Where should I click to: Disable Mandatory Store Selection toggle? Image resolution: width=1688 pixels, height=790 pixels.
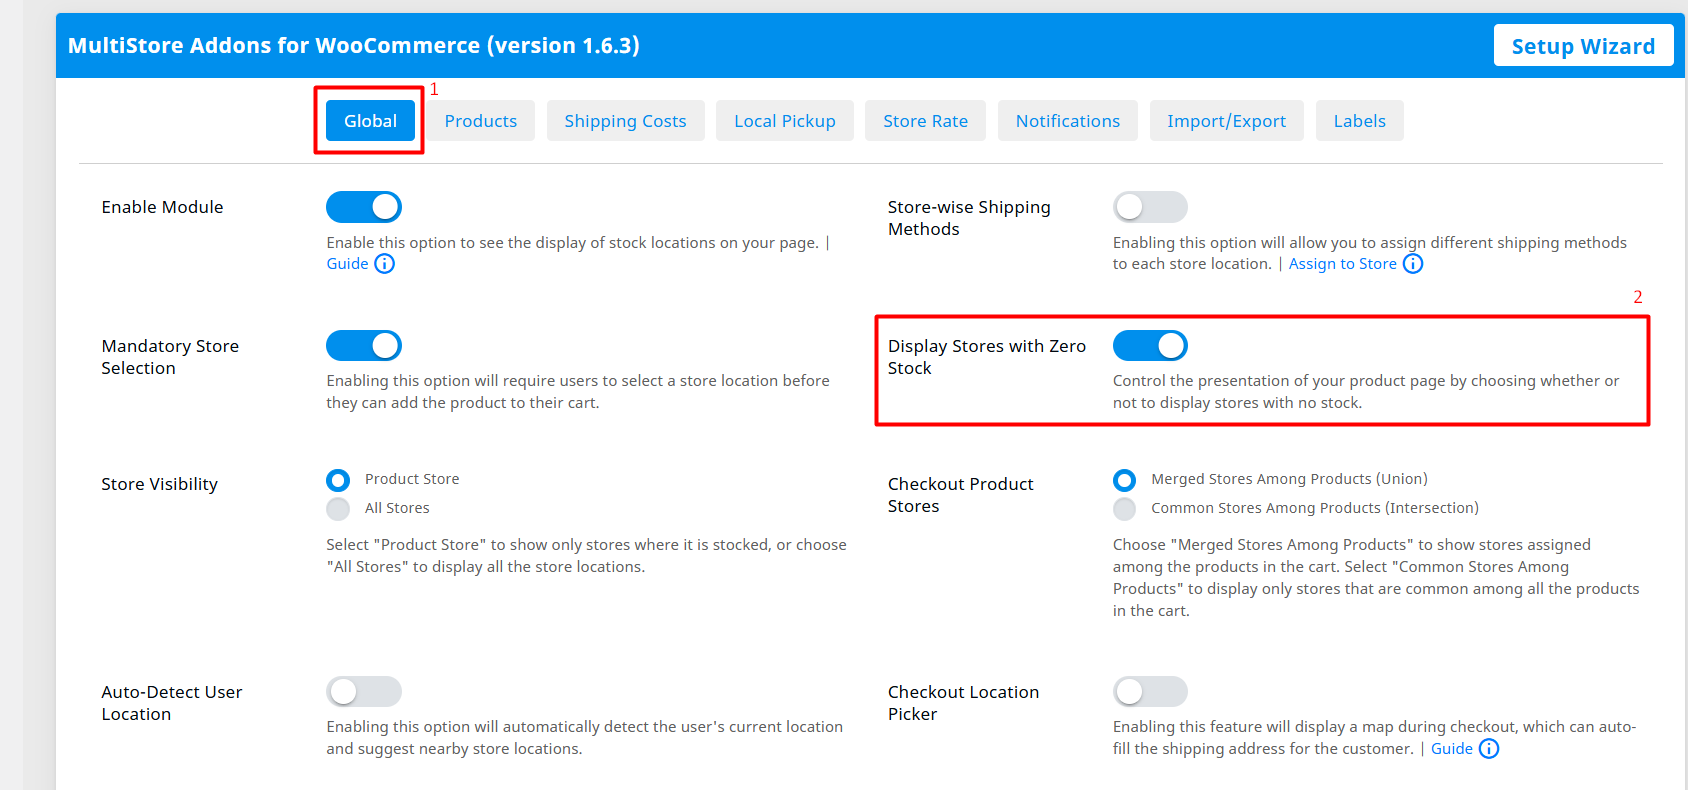pos(364,346)
